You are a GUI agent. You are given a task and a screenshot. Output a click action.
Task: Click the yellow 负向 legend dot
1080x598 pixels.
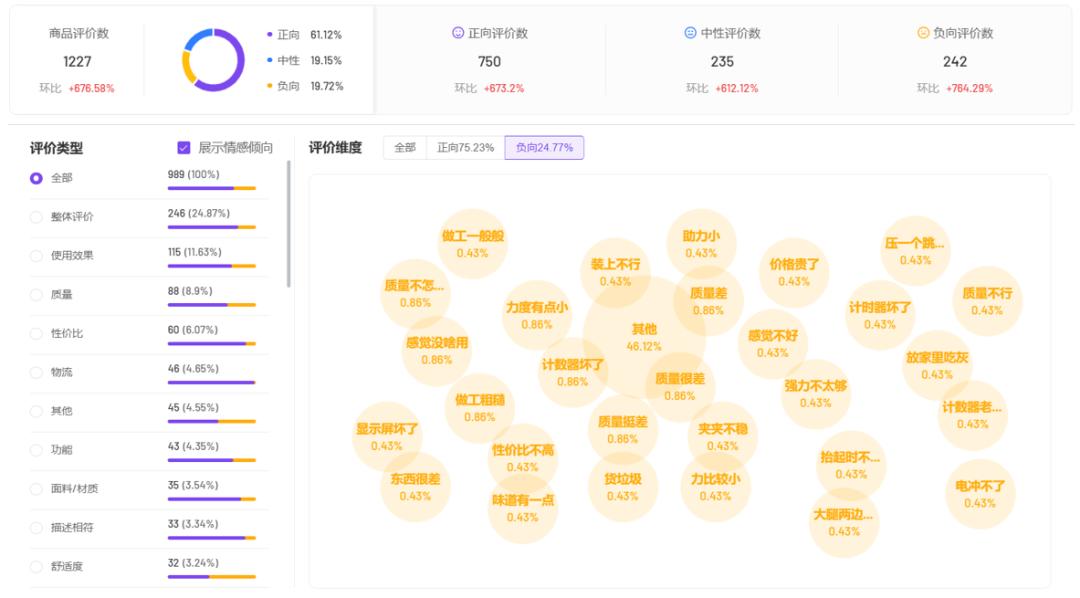tap(270, 86)
